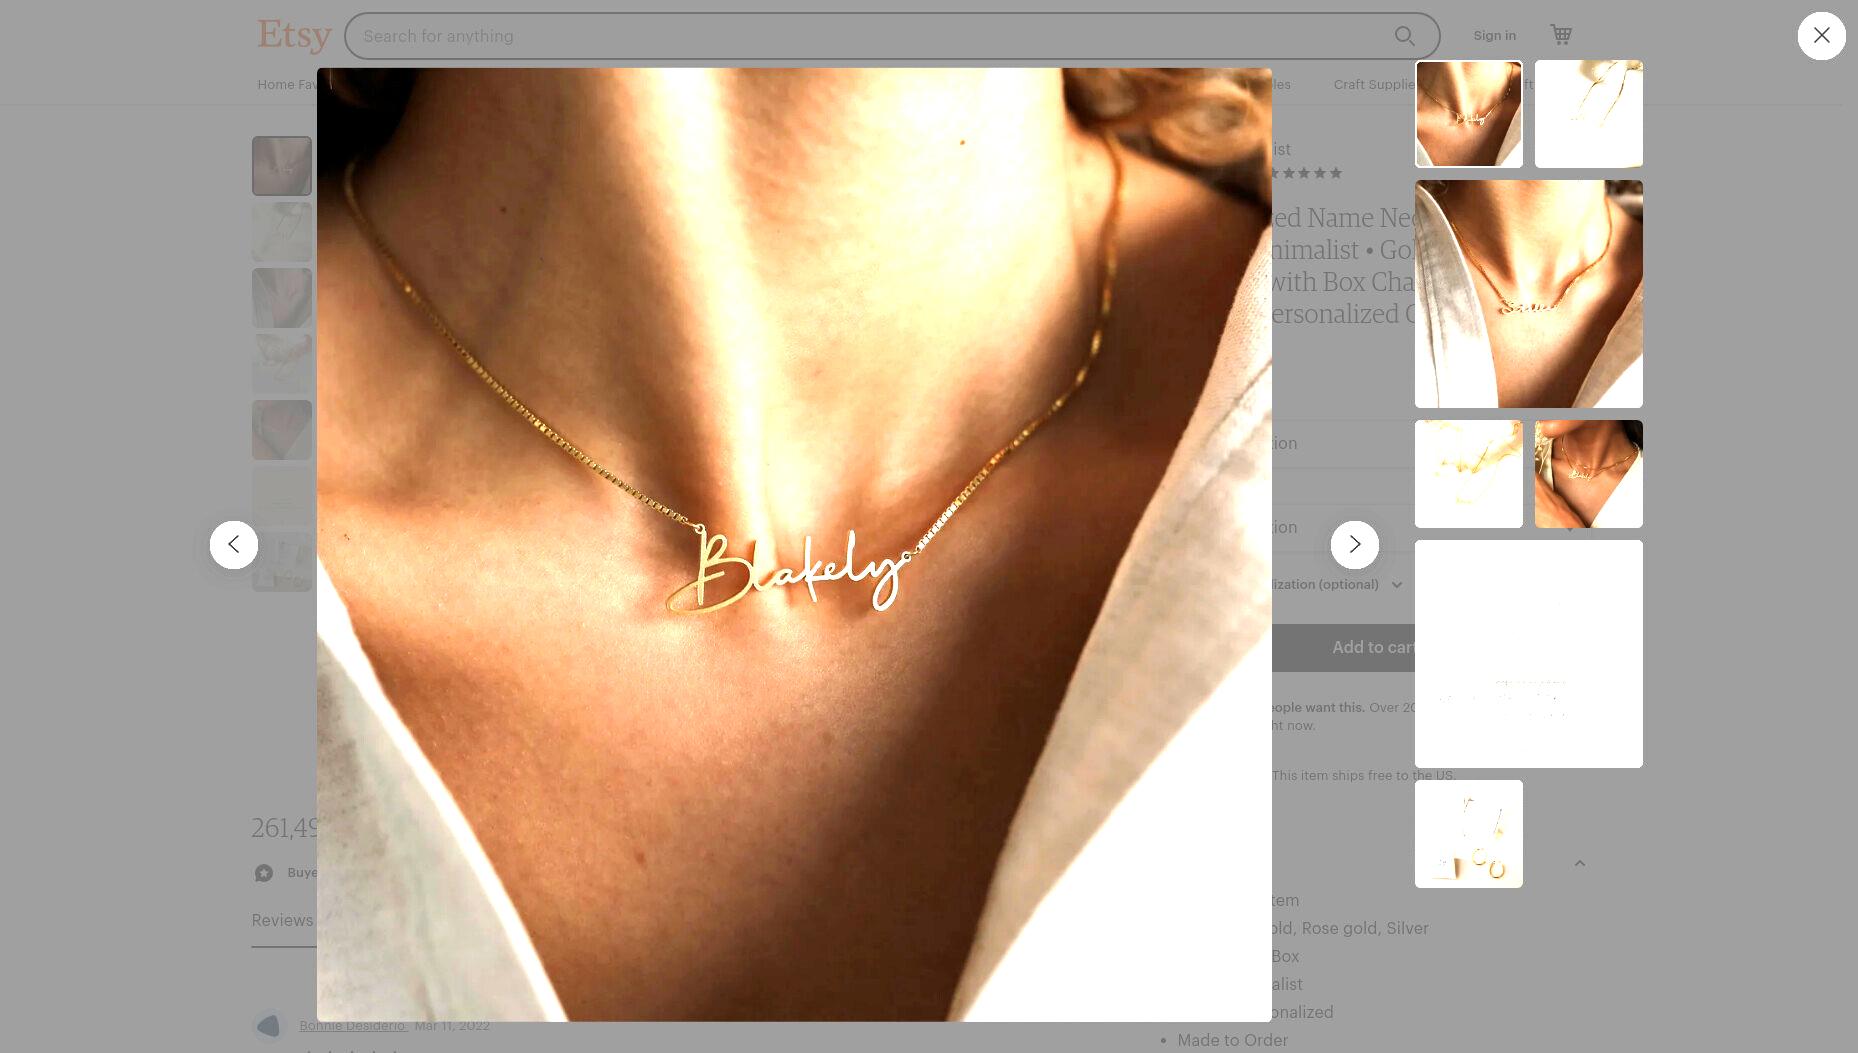1858x1053 pixels.
Task: Select first thumbnail in left page gallery
Action: tap(282, 166)
